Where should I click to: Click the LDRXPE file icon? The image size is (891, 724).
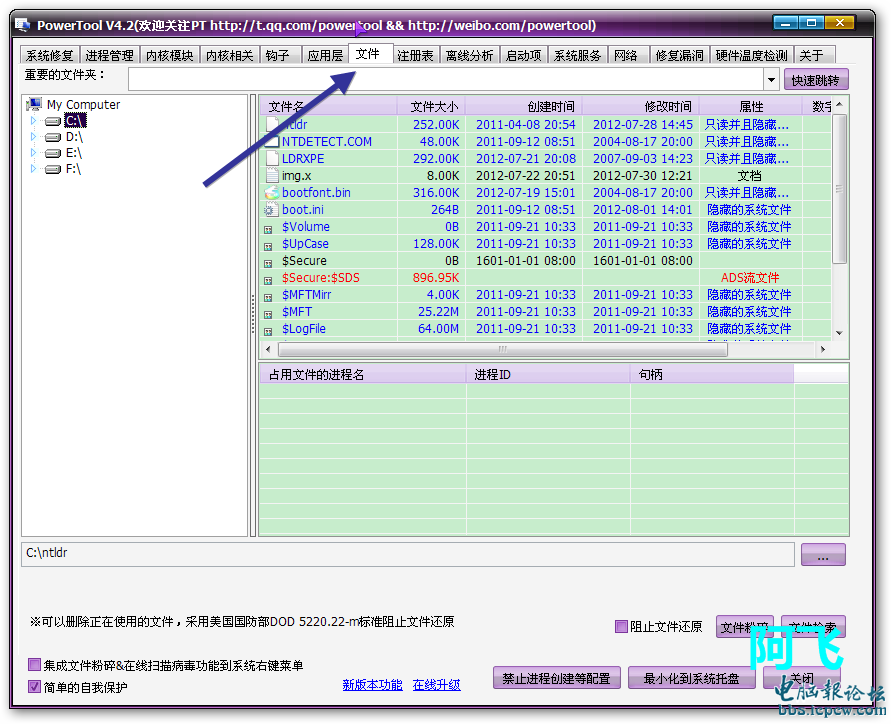[272, 159]
